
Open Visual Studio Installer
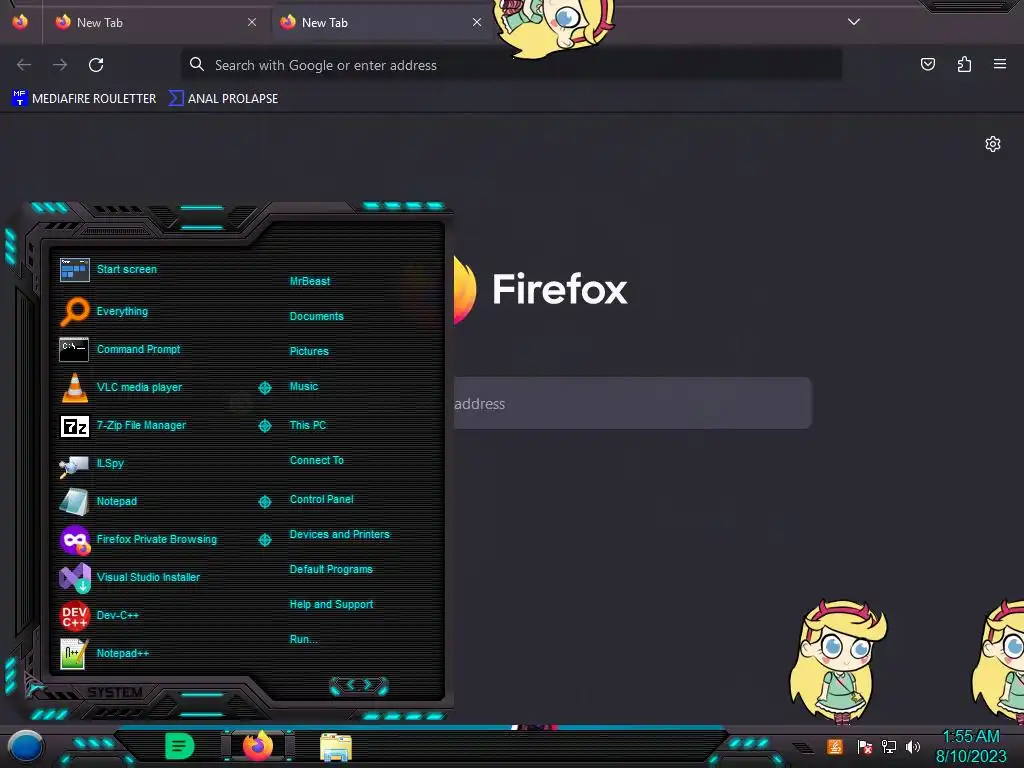tap(74, 577)
